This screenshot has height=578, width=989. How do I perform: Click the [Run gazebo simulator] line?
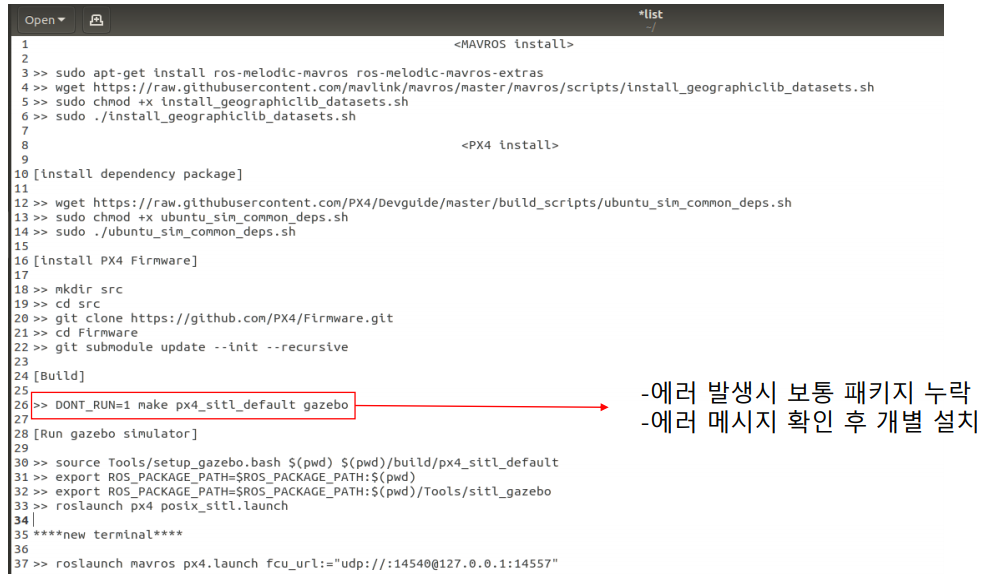point(115,434)
